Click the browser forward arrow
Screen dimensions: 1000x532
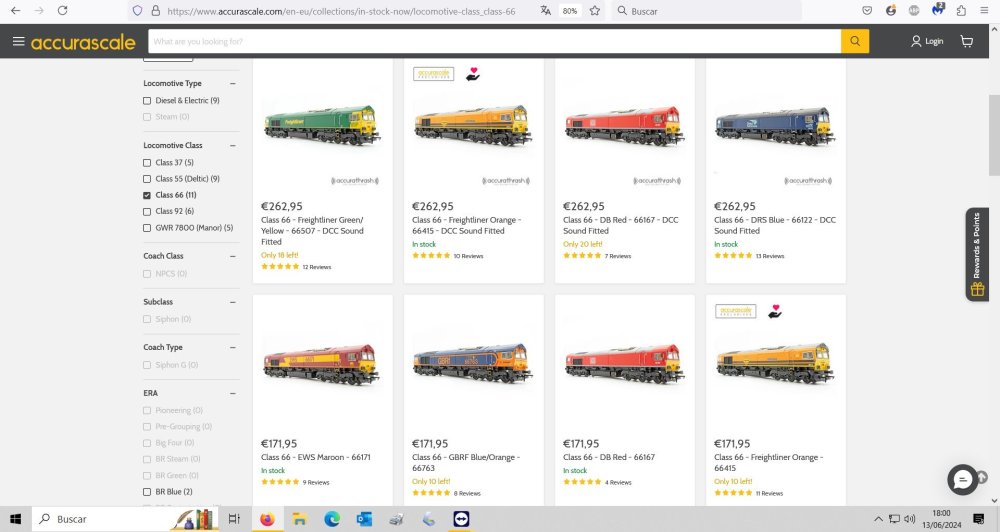point(39,11)
